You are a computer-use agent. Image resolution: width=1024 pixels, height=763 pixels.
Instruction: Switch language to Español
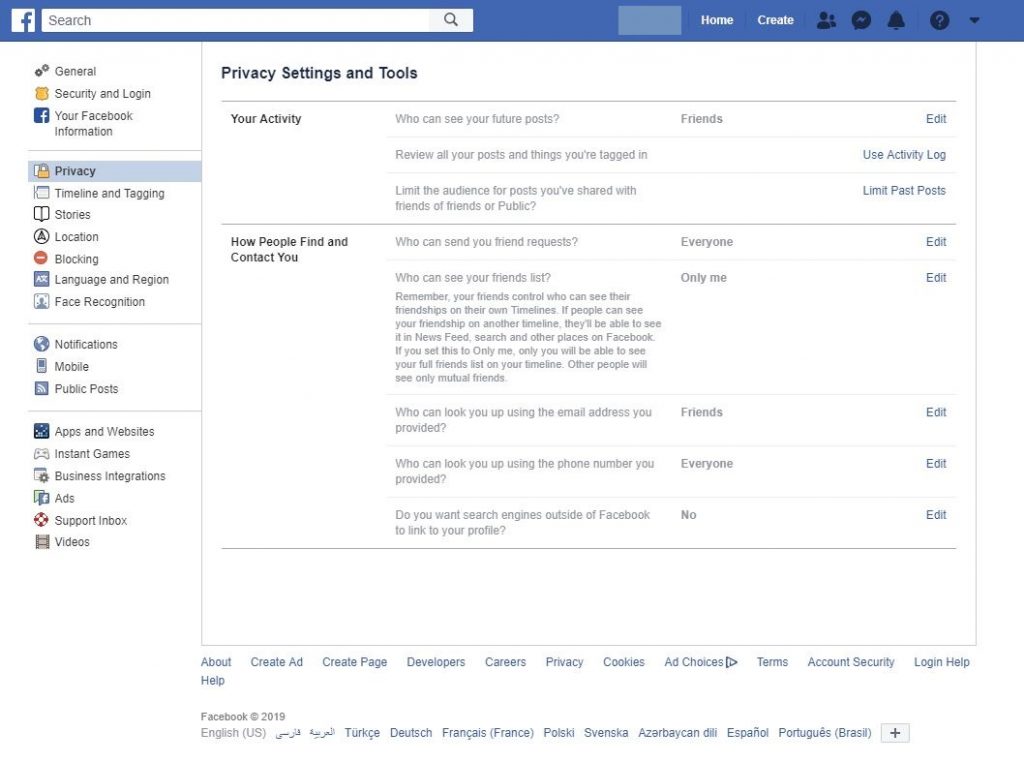click(748, 733)
